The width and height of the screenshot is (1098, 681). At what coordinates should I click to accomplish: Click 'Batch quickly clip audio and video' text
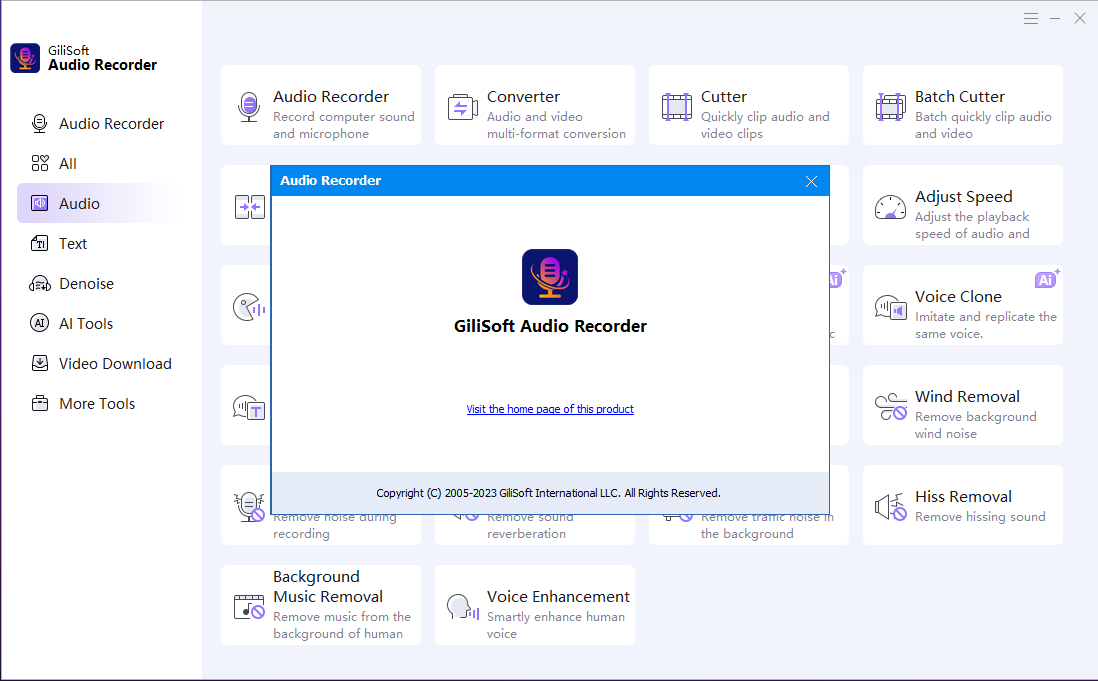pos(983,125)
